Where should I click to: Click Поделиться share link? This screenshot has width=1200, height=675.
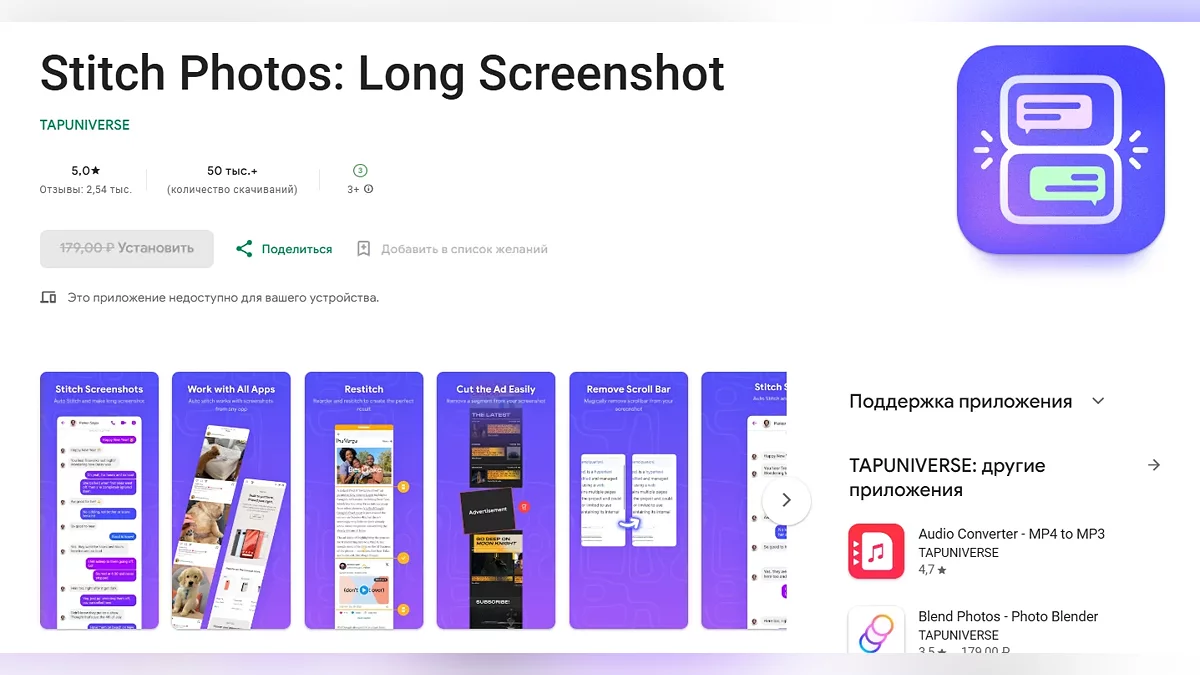(x=297, y=249)
